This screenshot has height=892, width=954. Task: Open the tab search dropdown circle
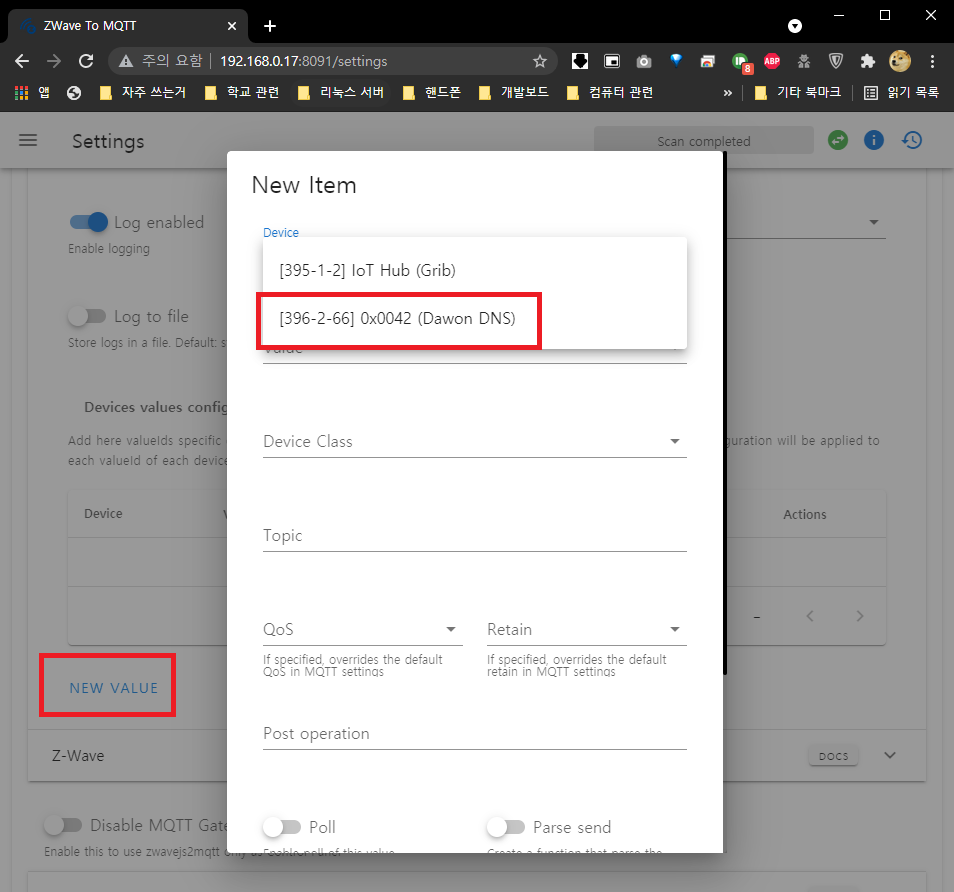pos(795,26)
